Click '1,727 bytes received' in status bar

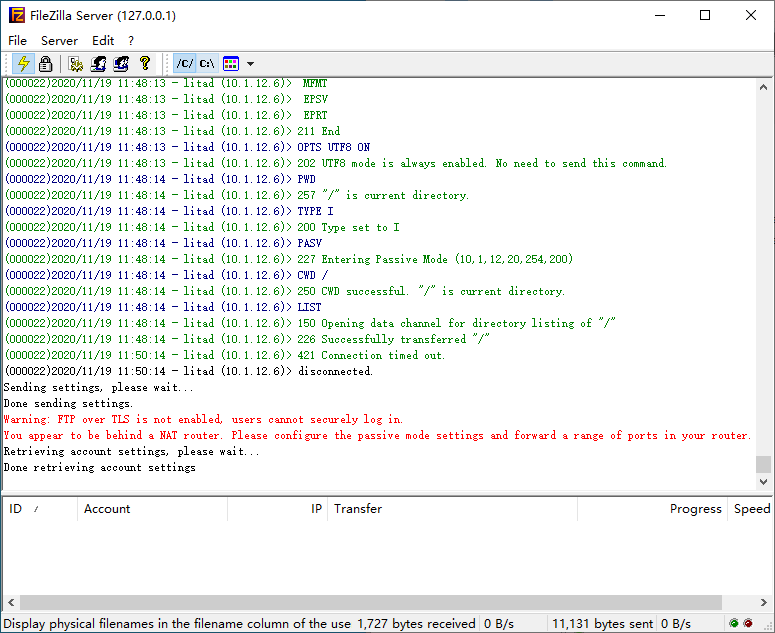point(416,624)
